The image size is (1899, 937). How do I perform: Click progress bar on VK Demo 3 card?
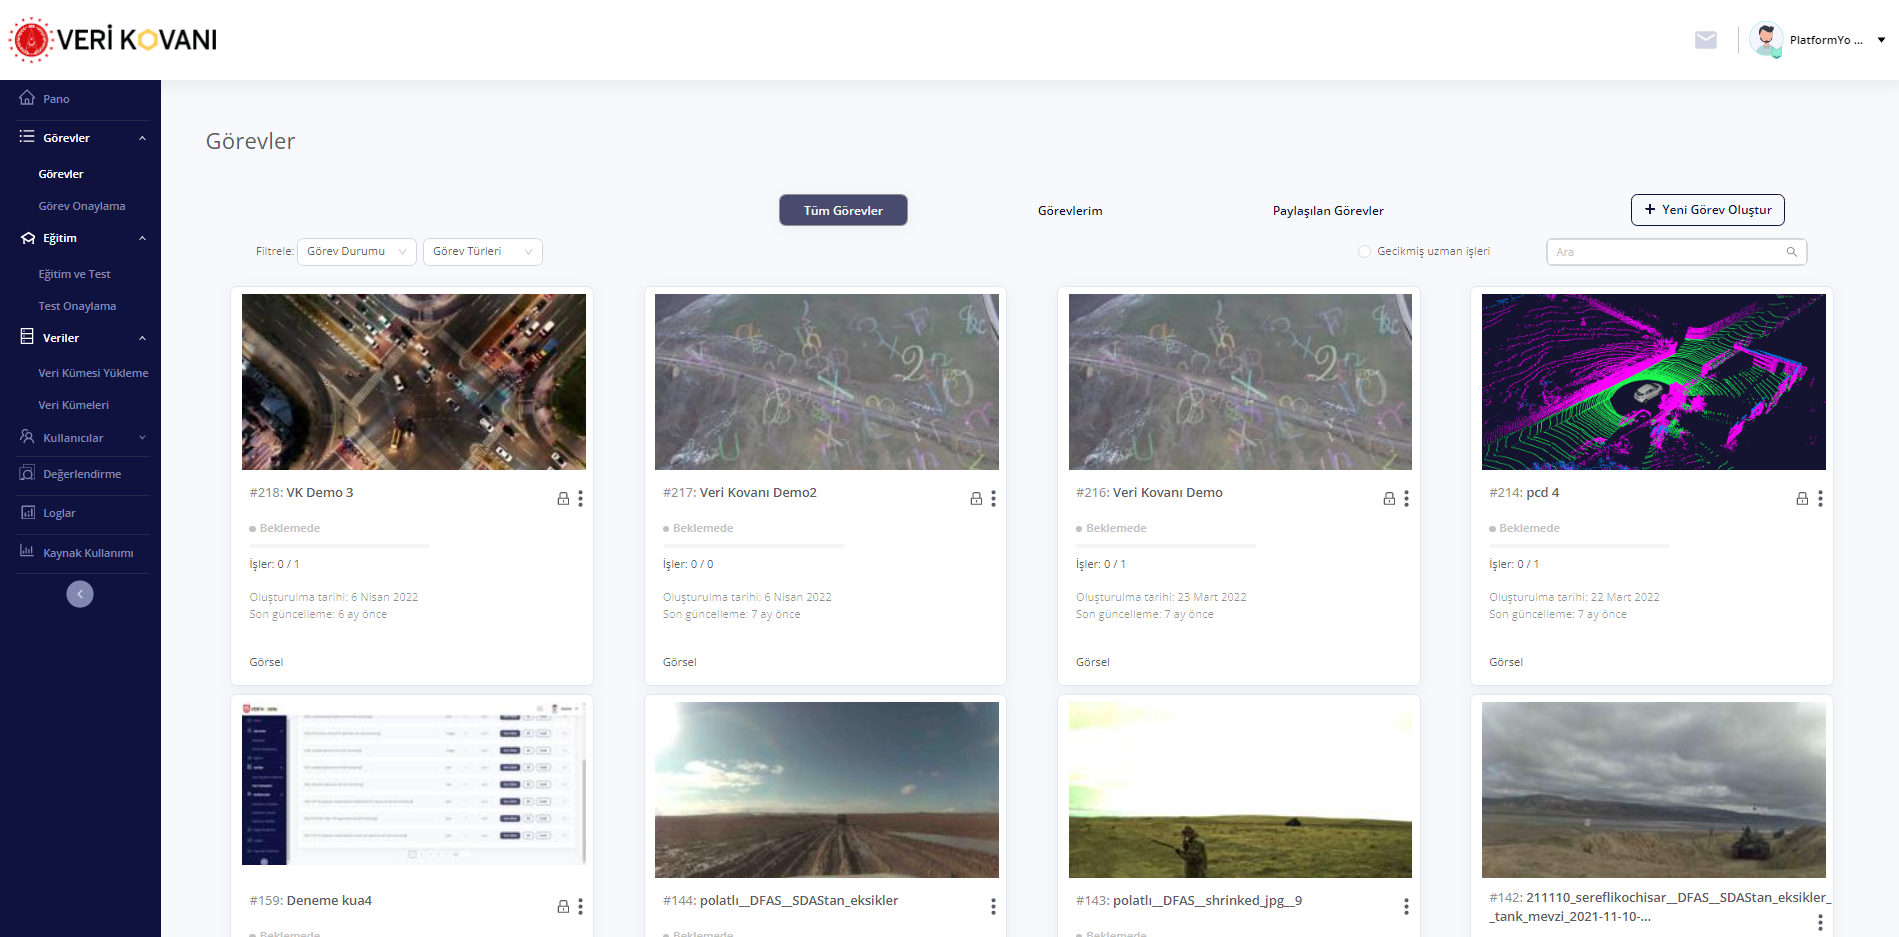point(339,545)
